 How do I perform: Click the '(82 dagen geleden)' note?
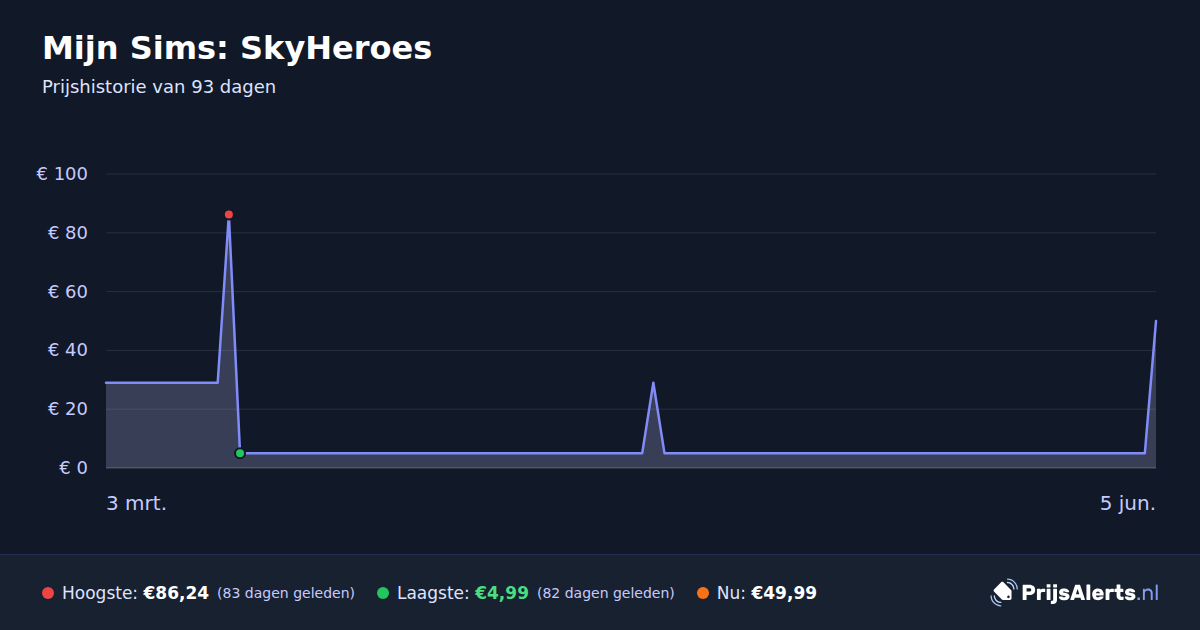click(606, 593)
